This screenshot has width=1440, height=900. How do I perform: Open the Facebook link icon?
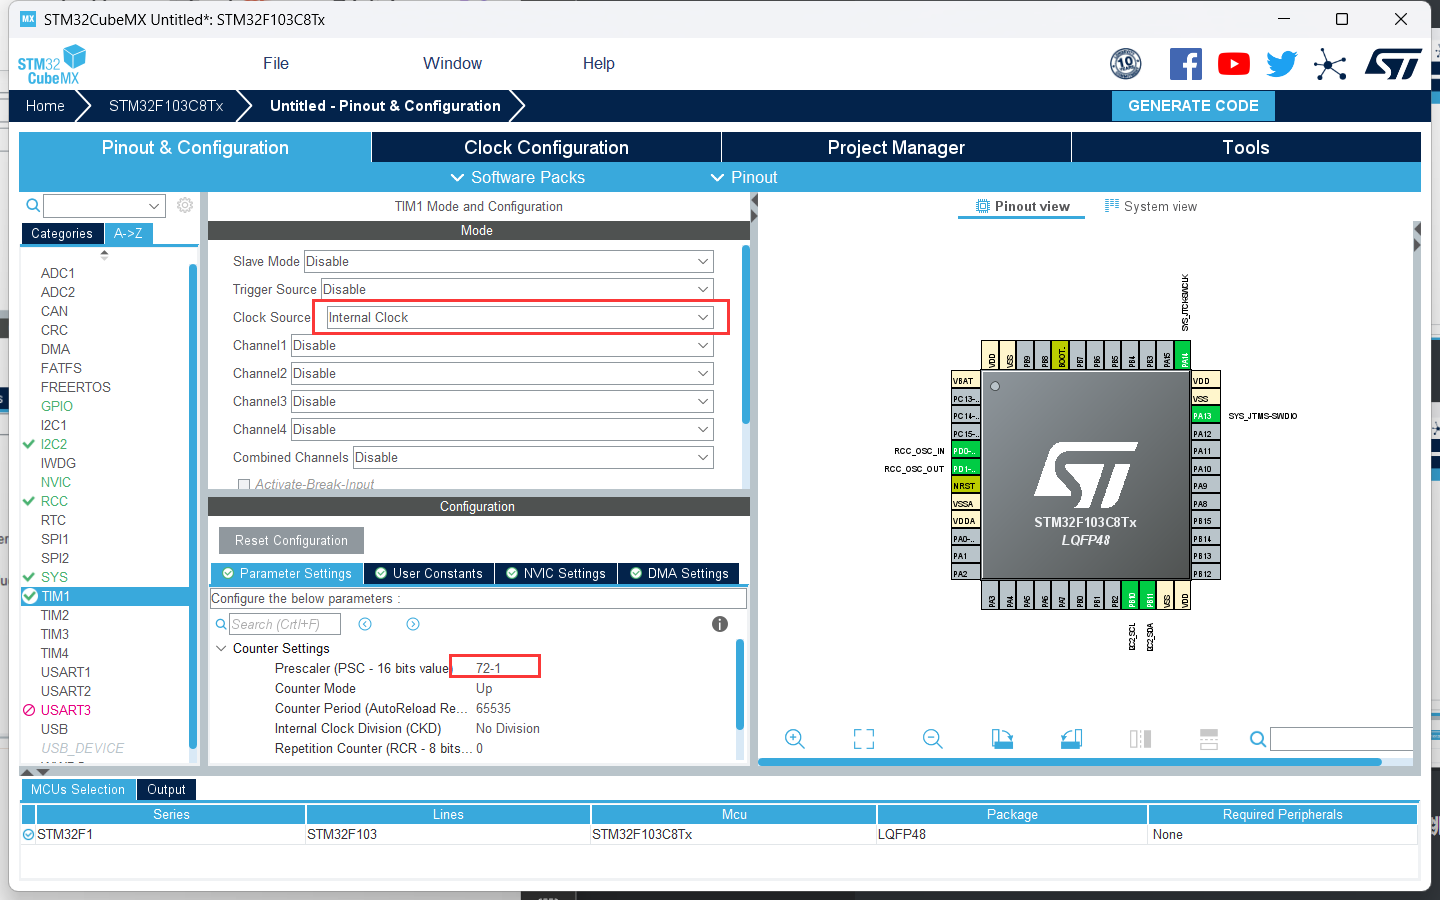coord(1186,64)
